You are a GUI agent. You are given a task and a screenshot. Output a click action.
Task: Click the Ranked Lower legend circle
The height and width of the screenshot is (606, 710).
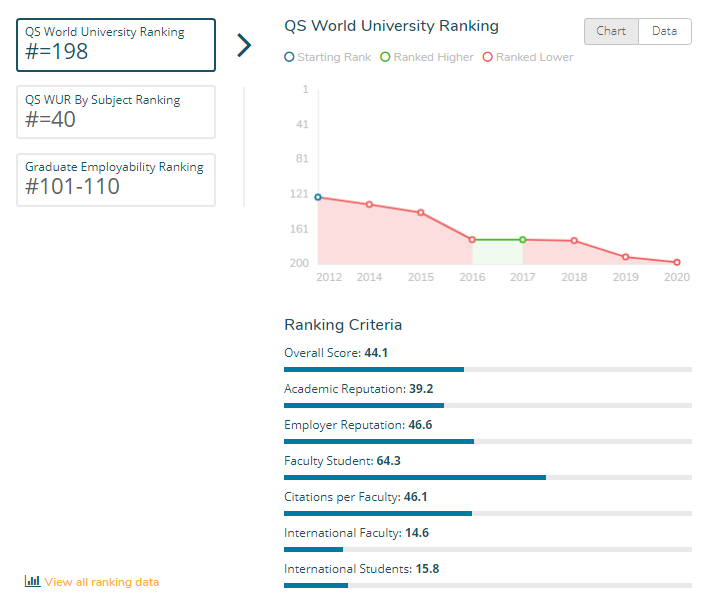point(487,57)
